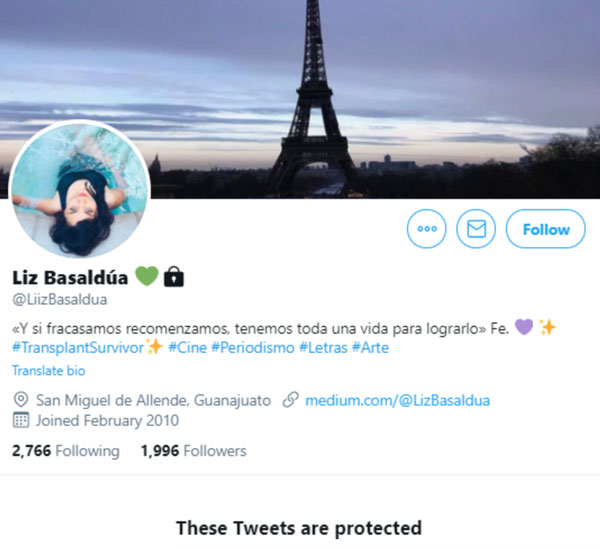Click the envelope message icon
The height and width of the screenshot is (549, 600).
476,229
